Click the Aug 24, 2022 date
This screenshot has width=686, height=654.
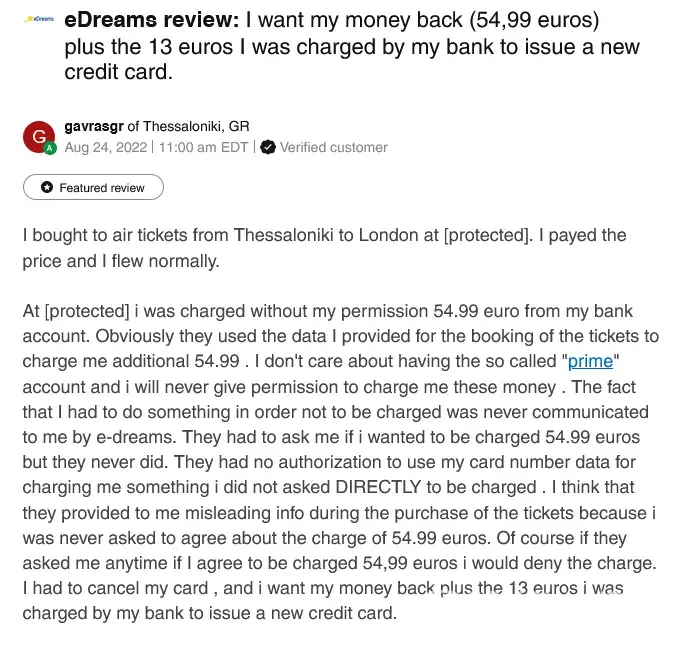pyautogui.click(x=106, y=147)
